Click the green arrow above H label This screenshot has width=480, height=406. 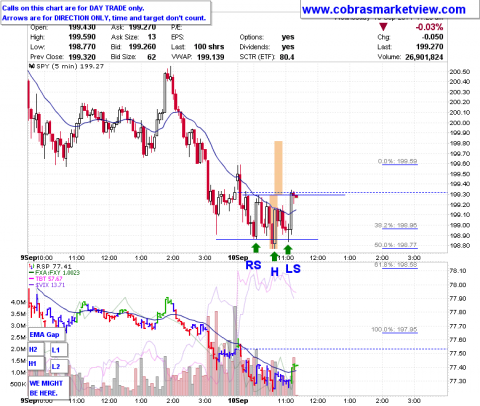coord(274,256)
